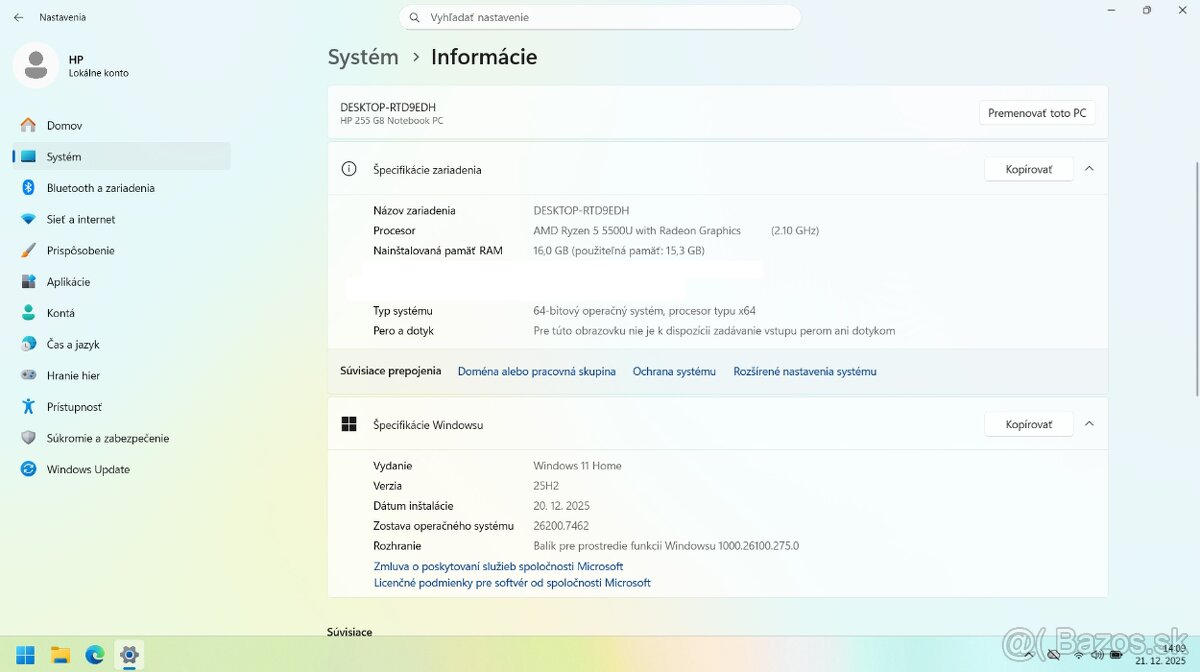1200x672 pixels.
Task: Click the back arrow in Nastavenia header
Action: (x=18, y=17)
